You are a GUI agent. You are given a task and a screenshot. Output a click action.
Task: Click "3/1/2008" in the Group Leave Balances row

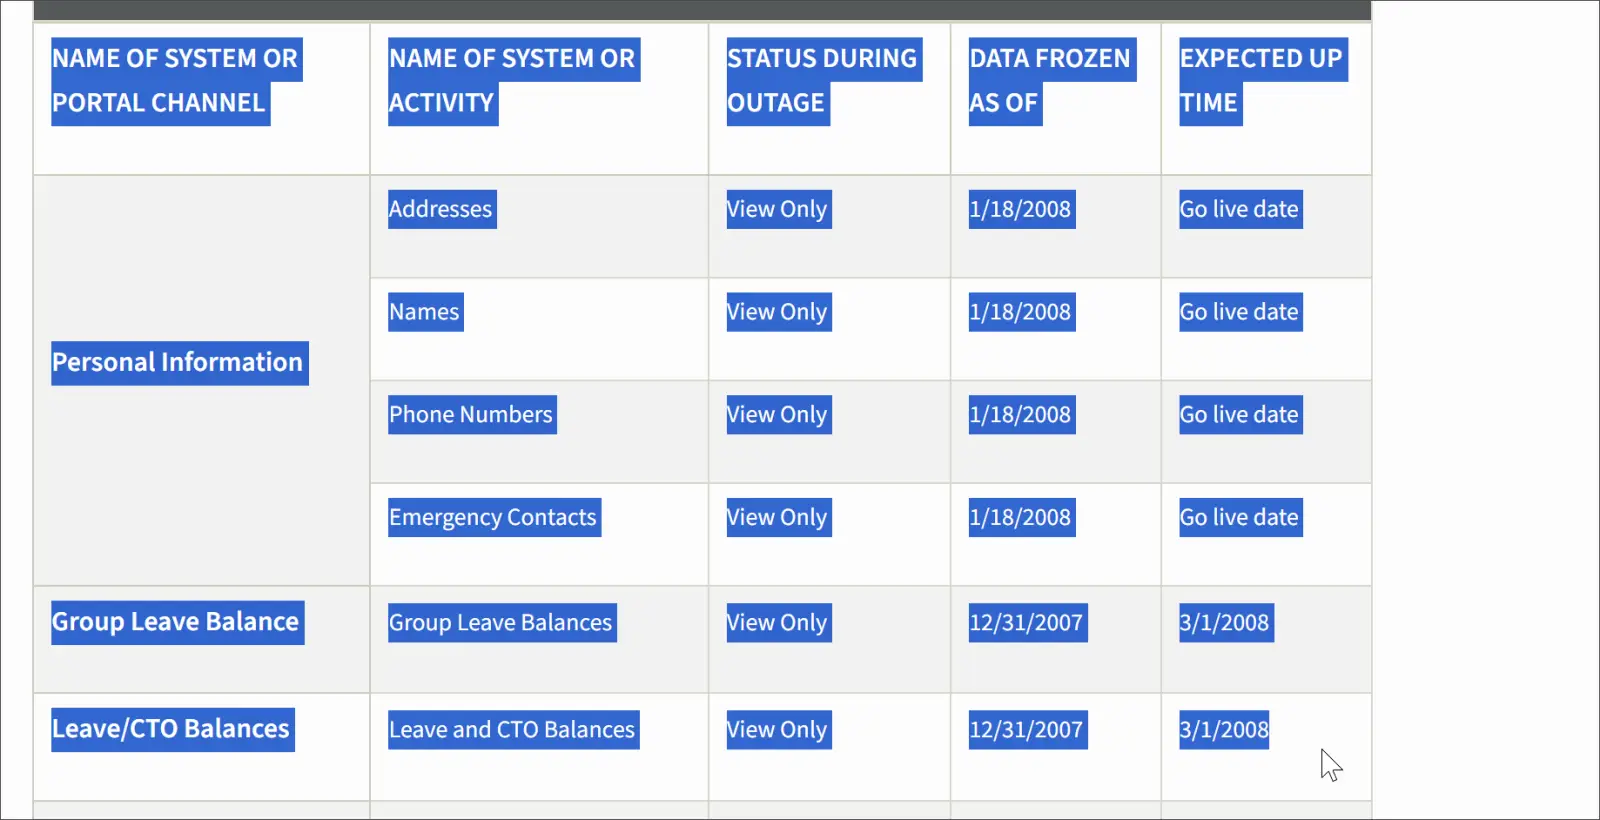(x=1226, y=623)
